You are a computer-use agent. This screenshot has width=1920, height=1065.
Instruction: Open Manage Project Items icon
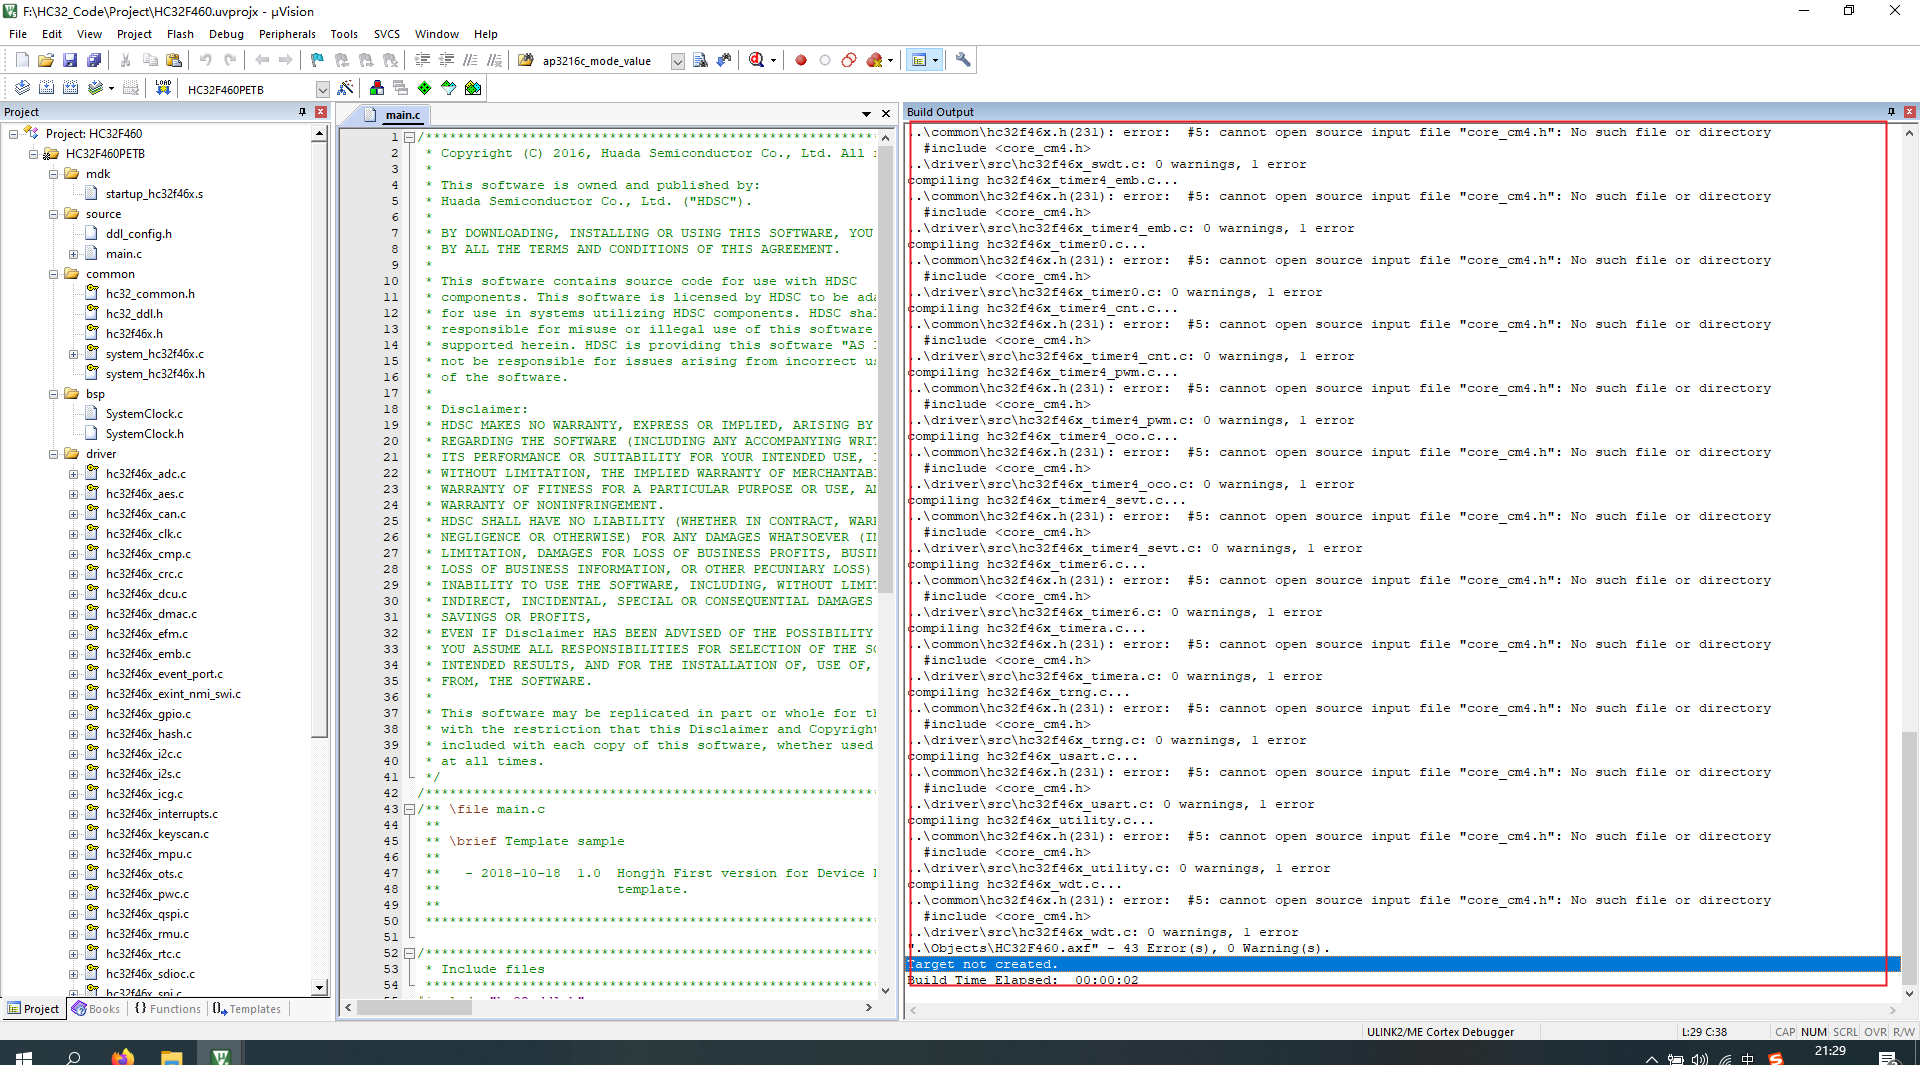pyautogui.click(x=377, y=88)
